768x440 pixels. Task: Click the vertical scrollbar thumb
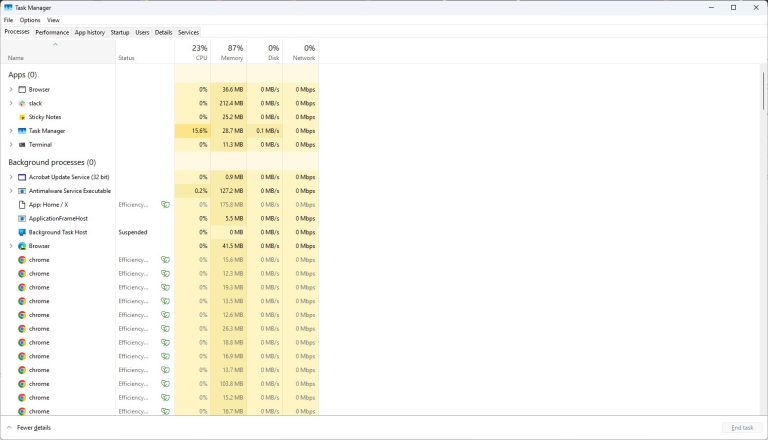coord(763,91)
